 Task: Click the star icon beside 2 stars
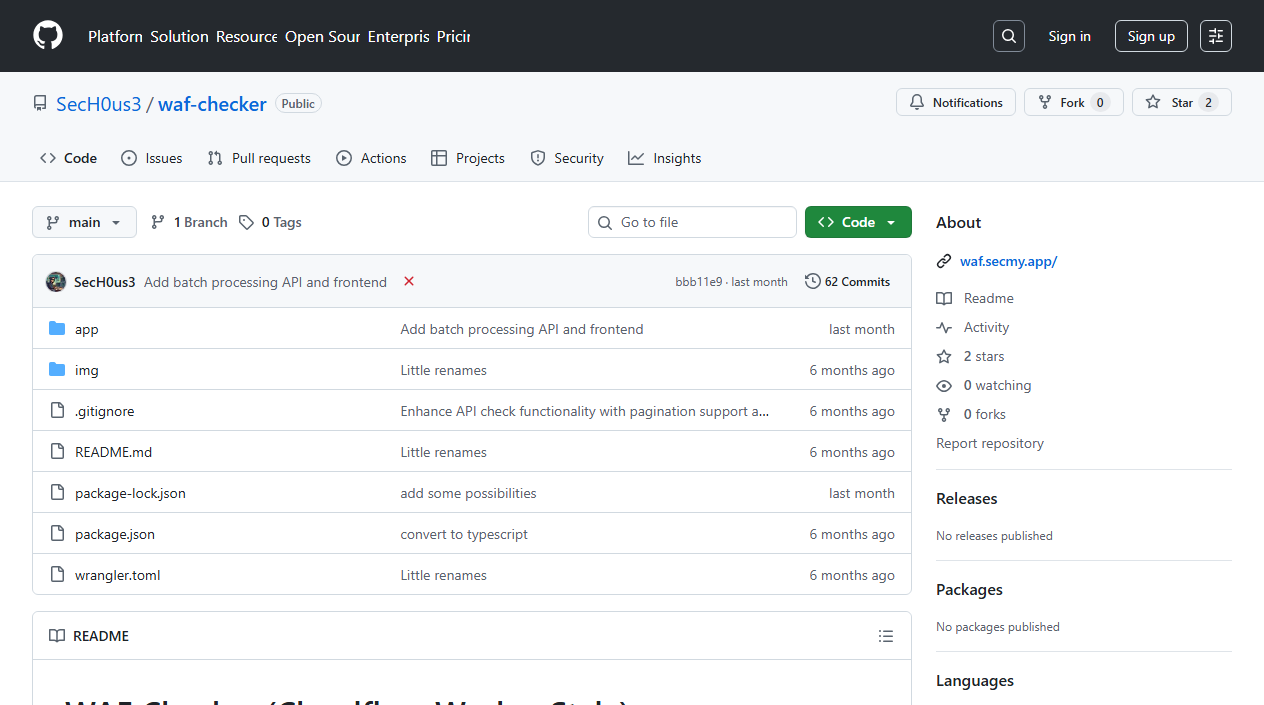pyautogui.click(x=944, y=357)
